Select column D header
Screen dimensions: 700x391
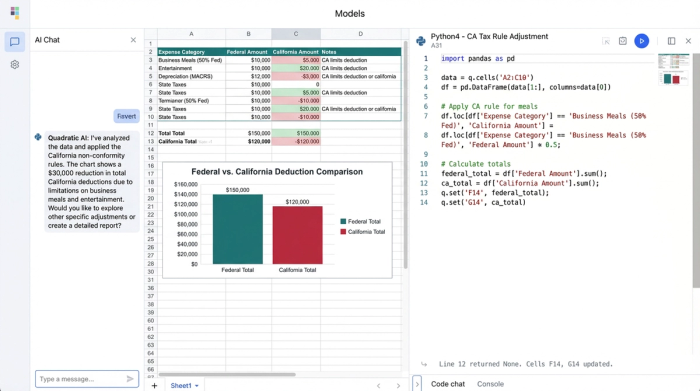(360, 34)
